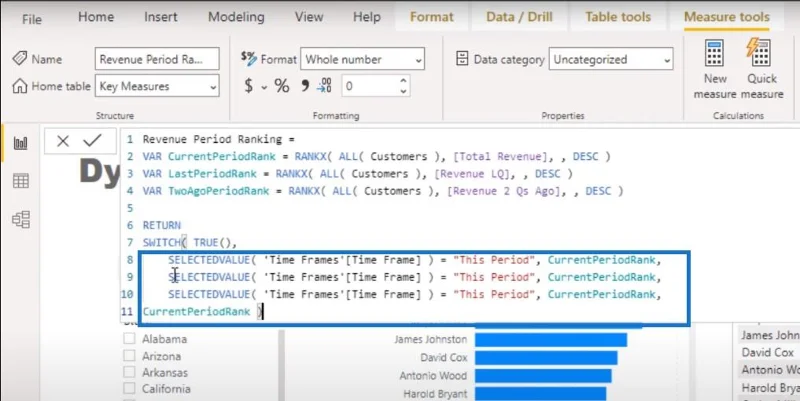Switch to the Home tab
The width and height of the screenshot is (800, 401).
96,17
